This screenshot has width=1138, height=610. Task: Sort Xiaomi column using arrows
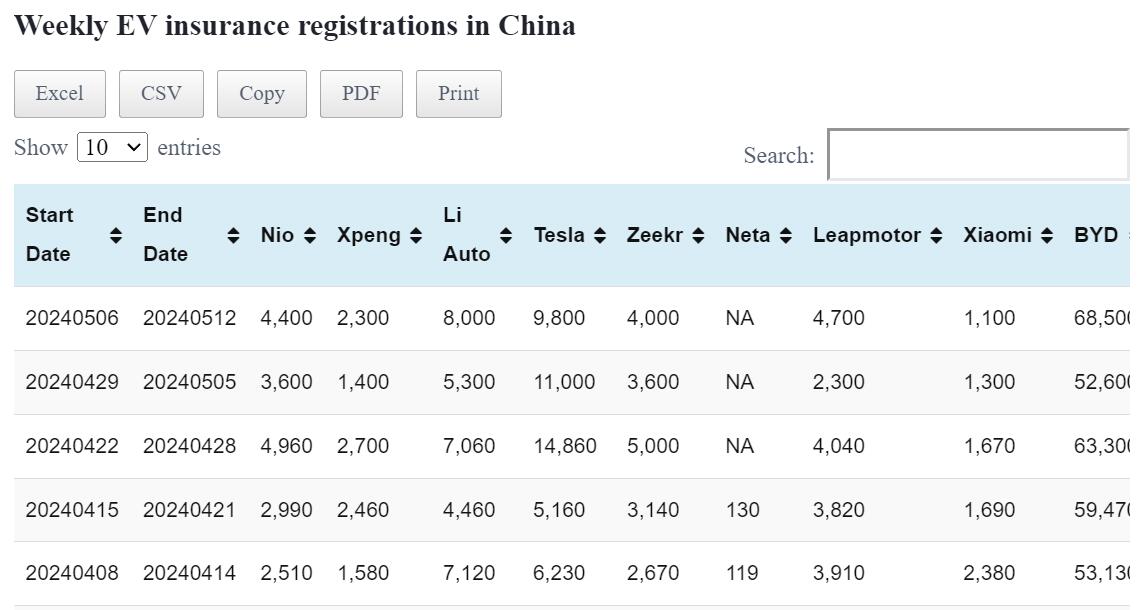click(x=1047, y=235)
